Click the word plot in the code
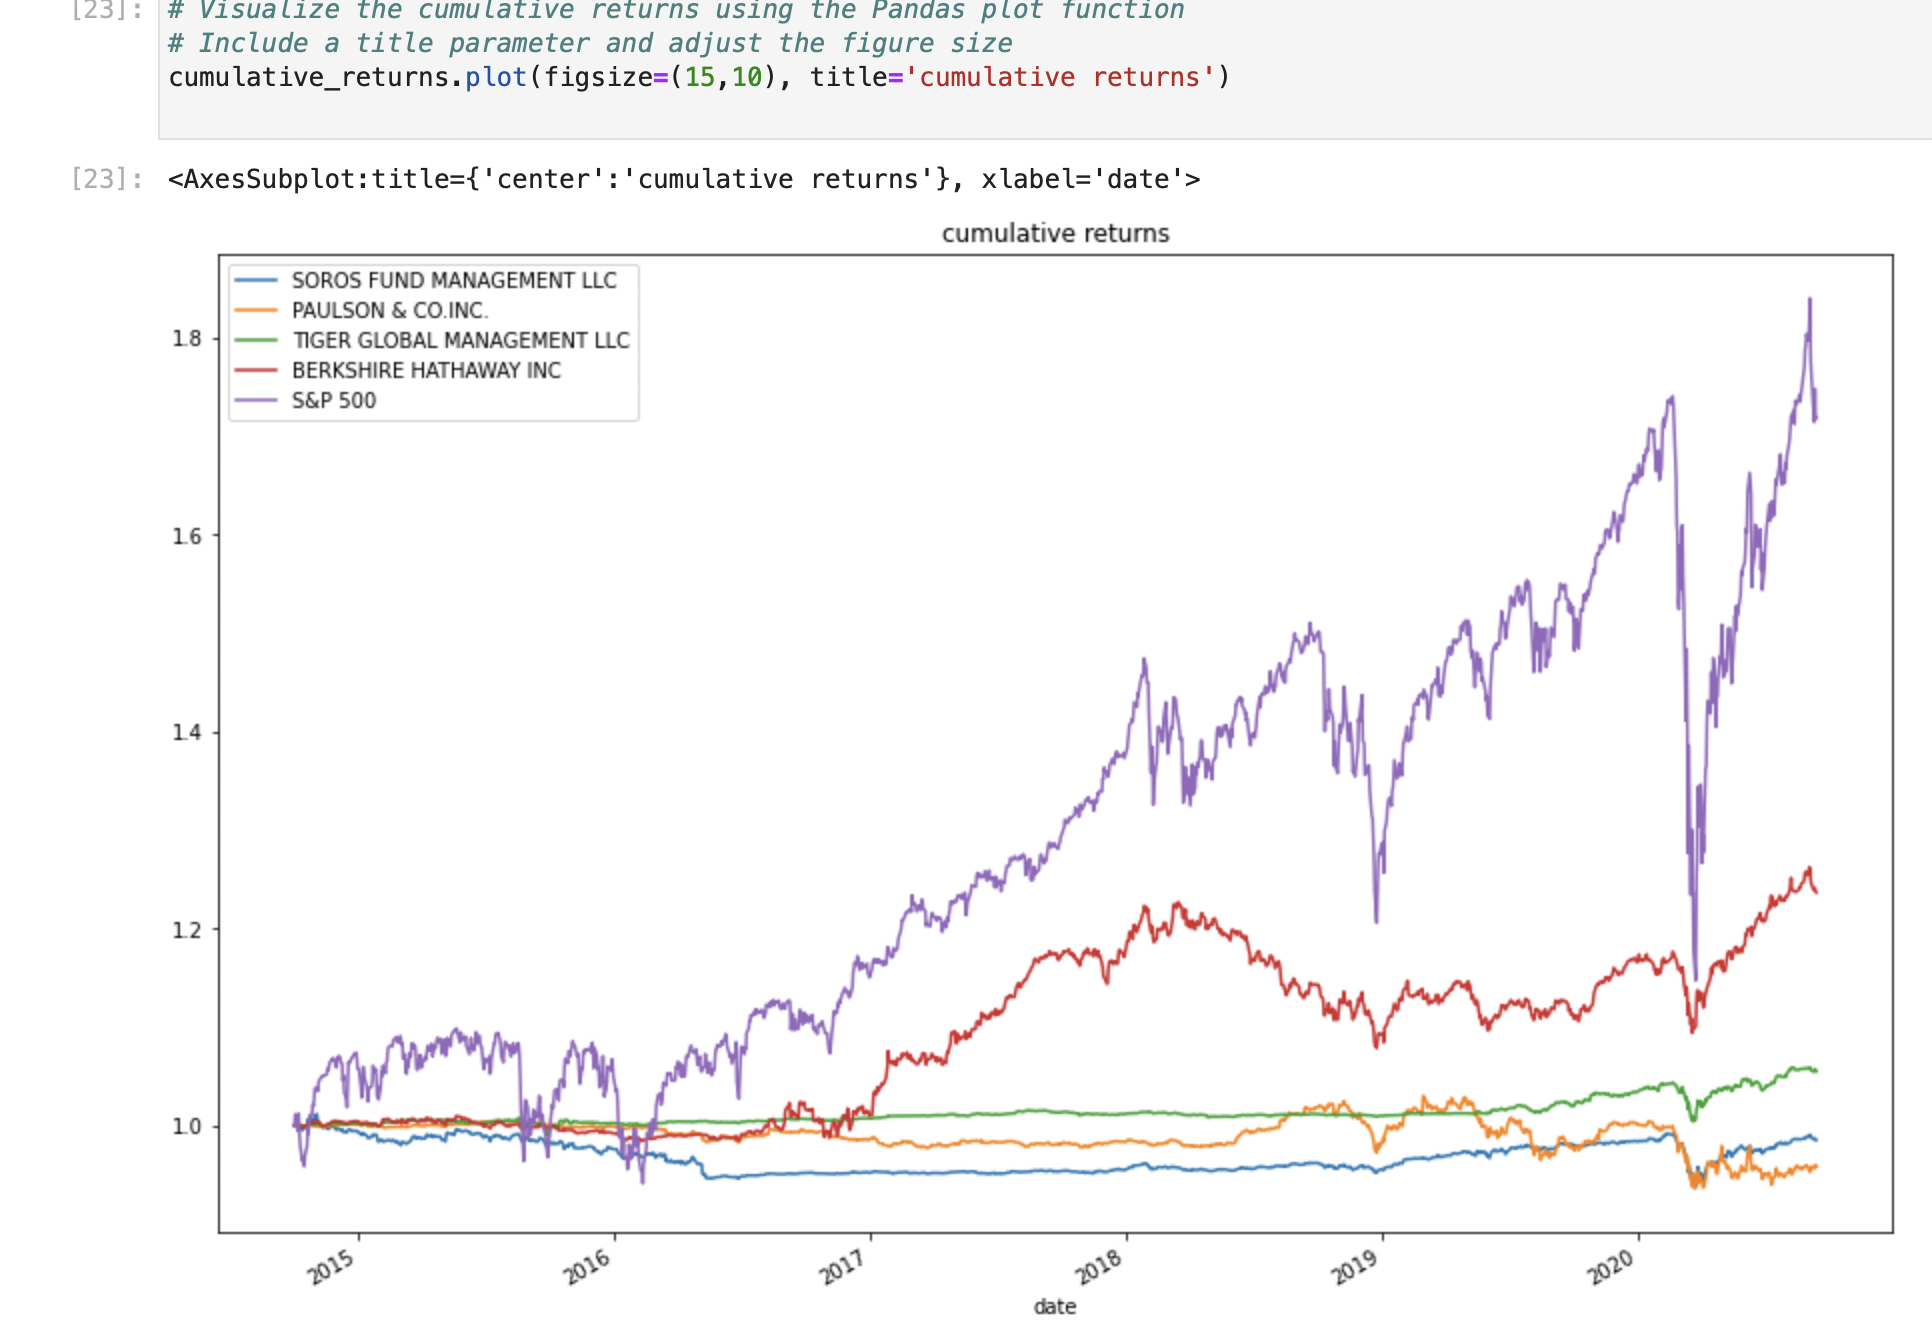 pyautogui.click(x=497, y=76)
